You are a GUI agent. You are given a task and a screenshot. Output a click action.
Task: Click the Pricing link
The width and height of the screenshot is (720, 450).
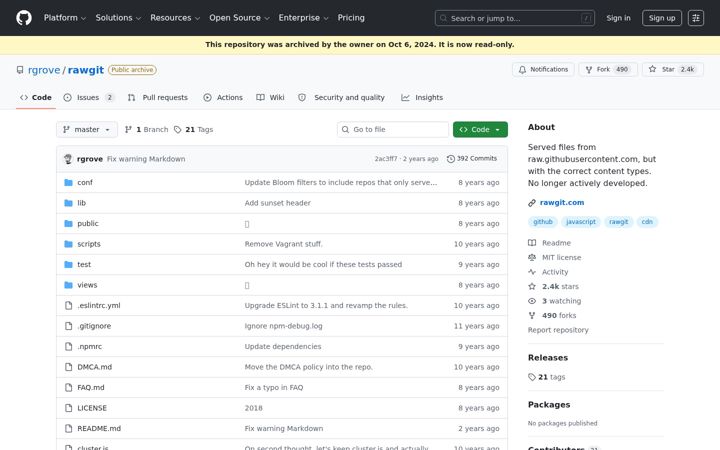351,18
